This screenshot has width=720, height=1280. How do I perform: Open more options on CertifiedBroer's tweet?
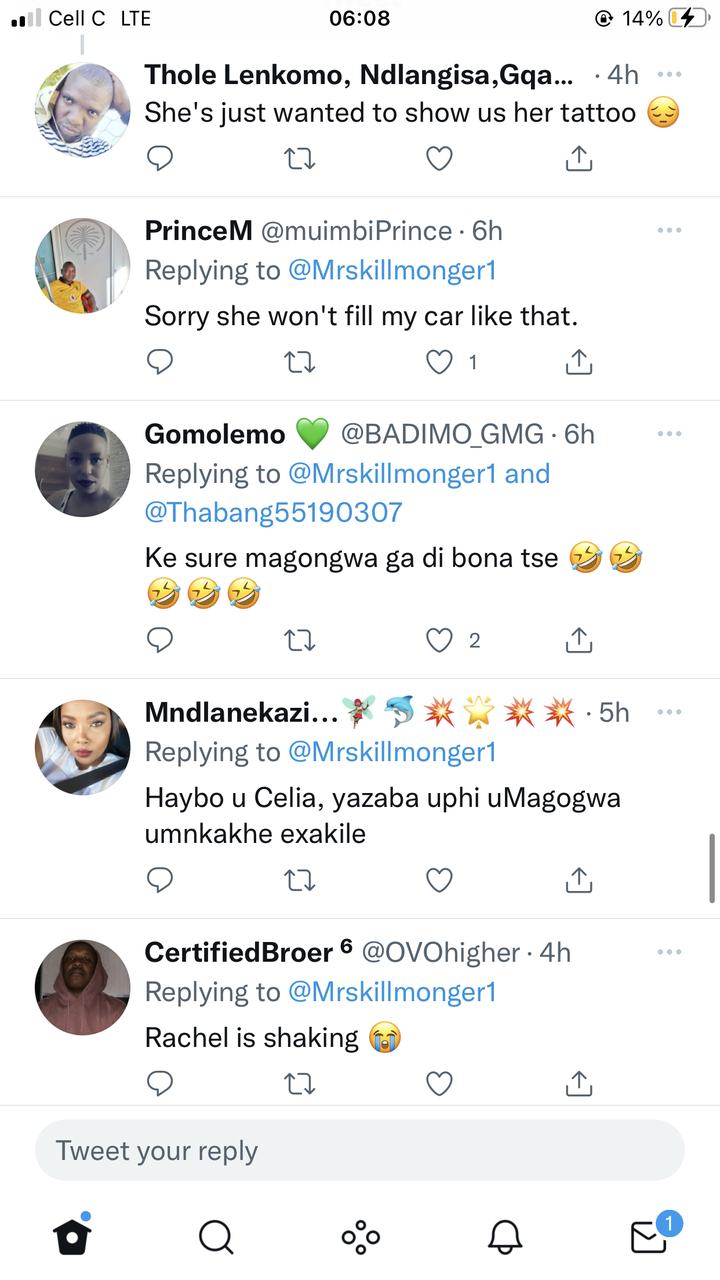(669, 952)
